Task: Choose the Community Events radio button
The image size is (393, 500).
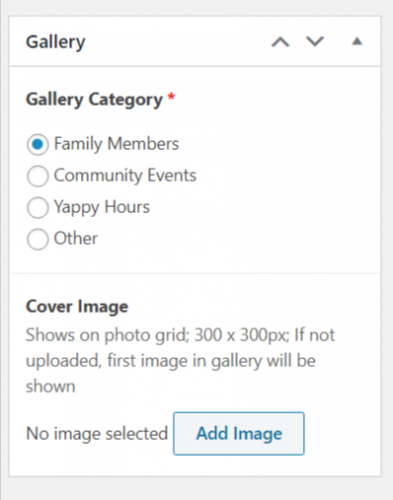Action: tap(38, 176)
